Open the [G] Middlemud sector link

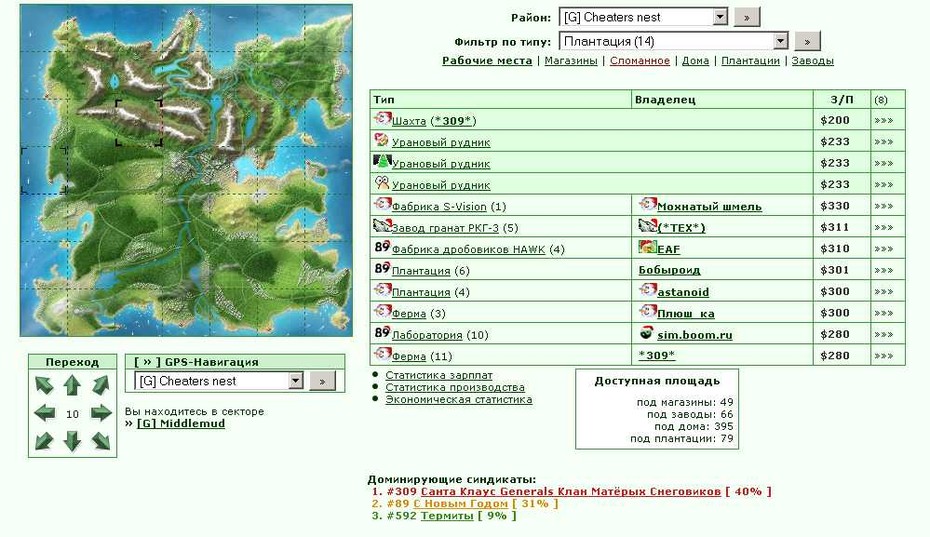181,424
